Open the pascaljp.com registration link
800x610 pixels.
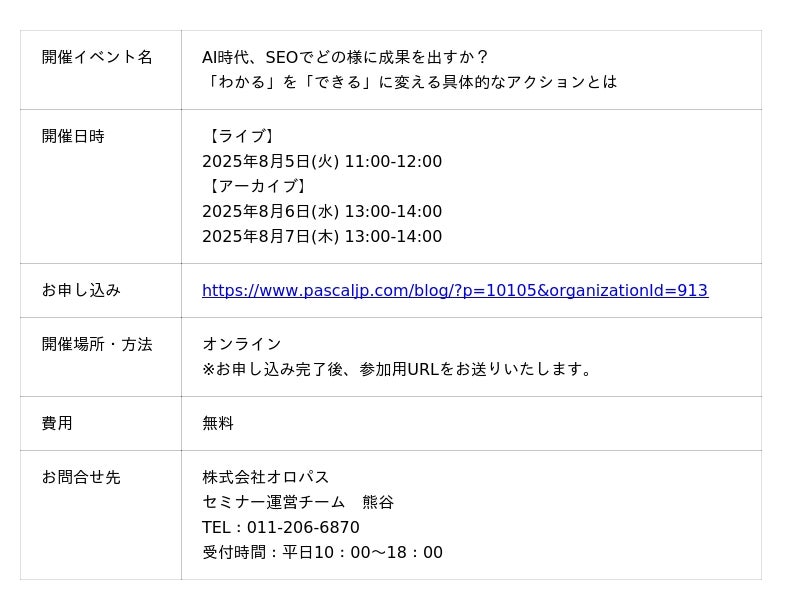click(455, 290)
